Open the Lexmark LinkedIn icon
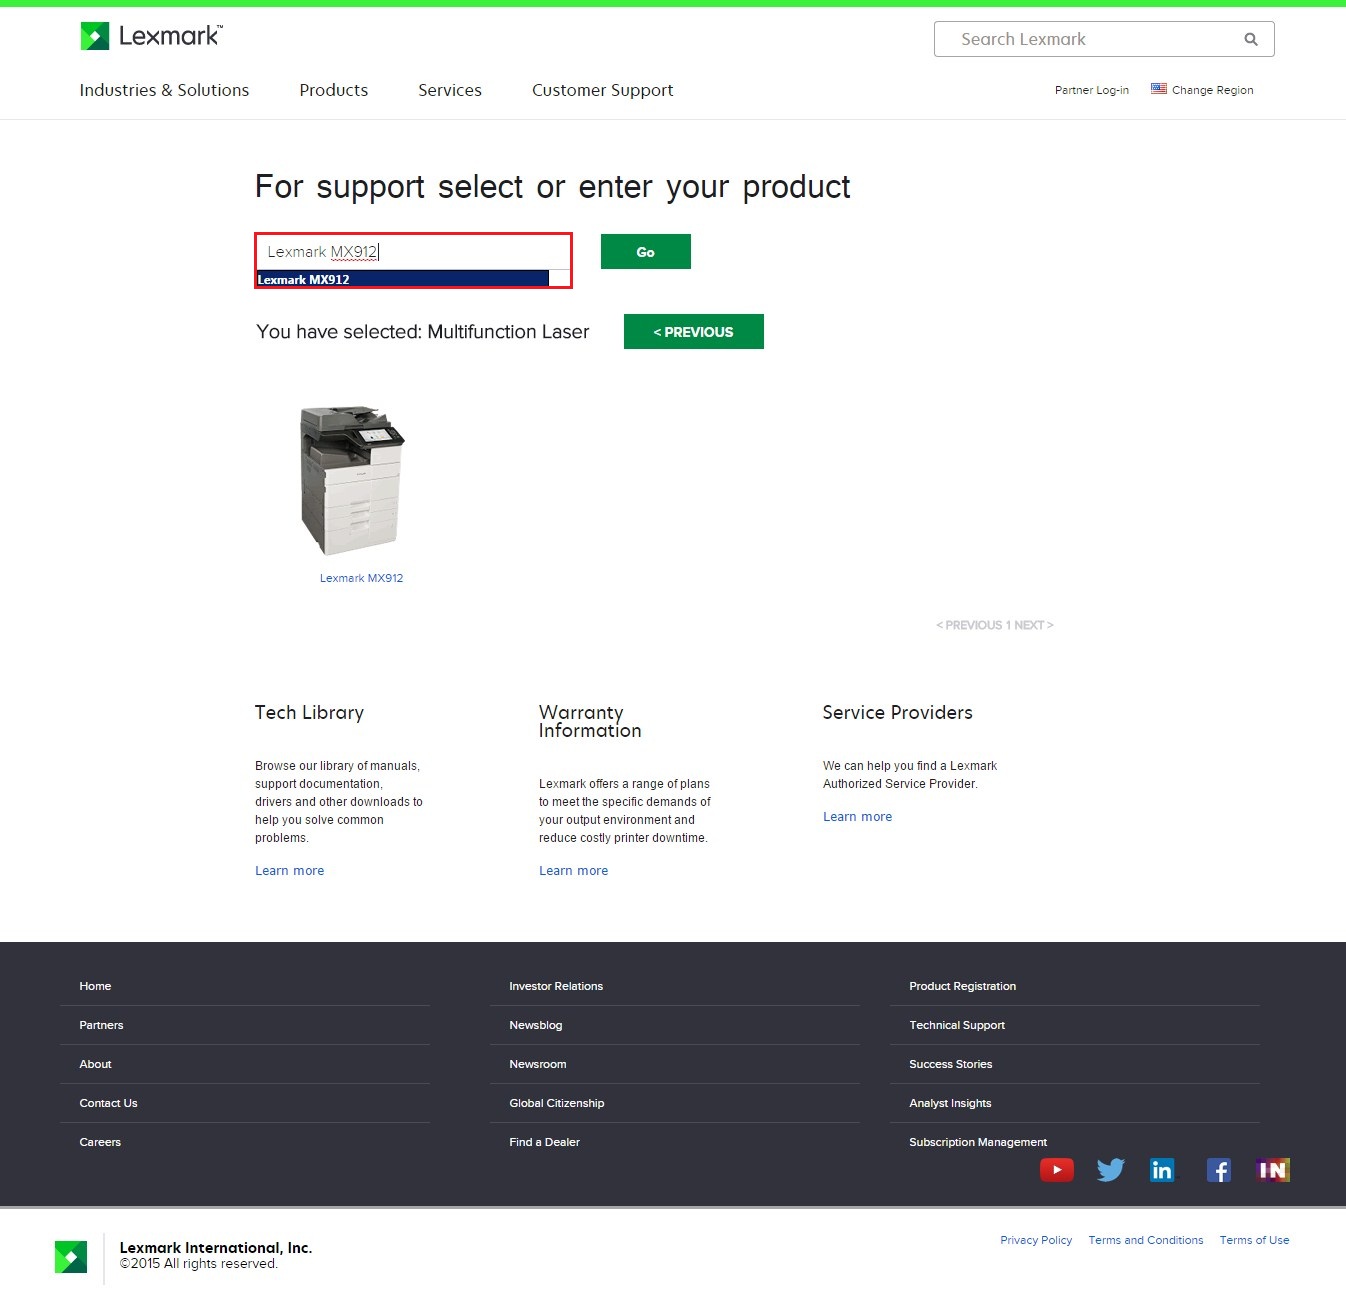 click(x=1162, y=1169)
